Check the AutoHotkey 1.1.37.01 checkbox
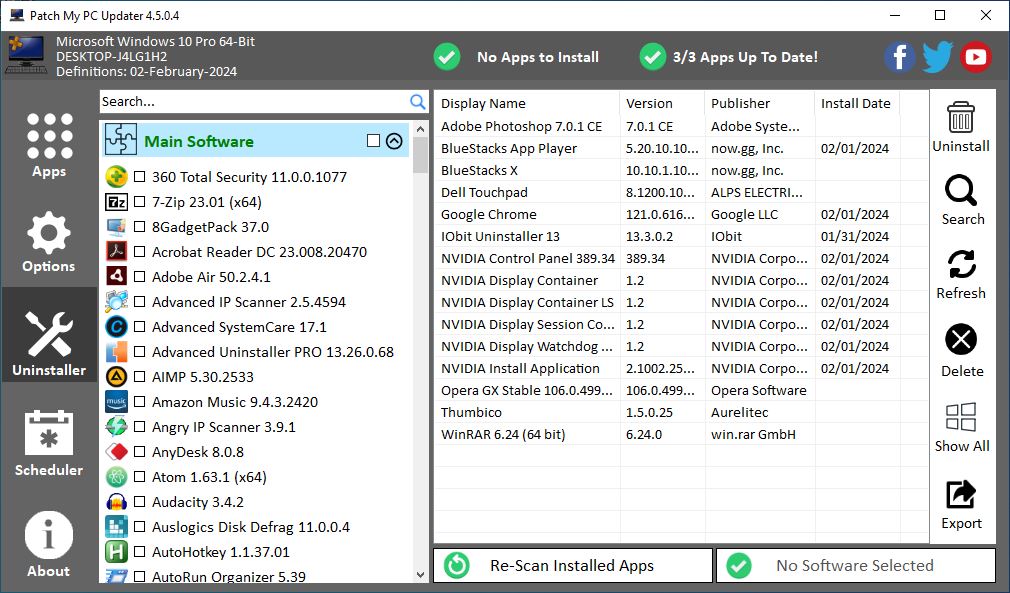This screenshot has width=1010, height=593. pyautogui.click(x=139, y=552)
